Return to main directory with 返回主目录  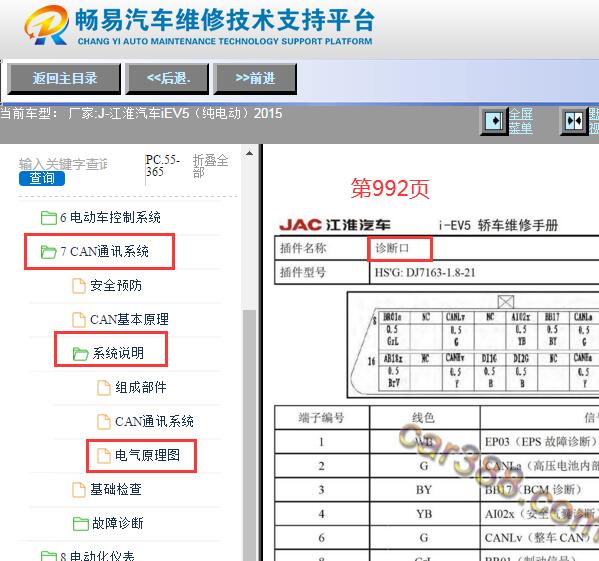pos(64,79)
